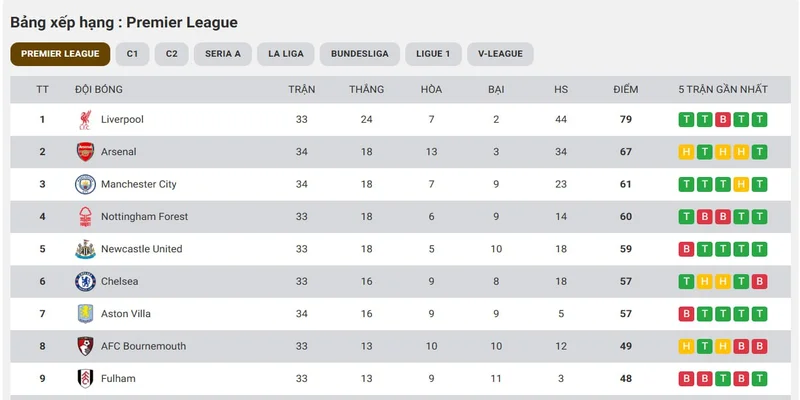The width and height of the screenshot is (800, 400).
Task: Click the ĐIỂM points column header
Action: [x=626, y=90]
